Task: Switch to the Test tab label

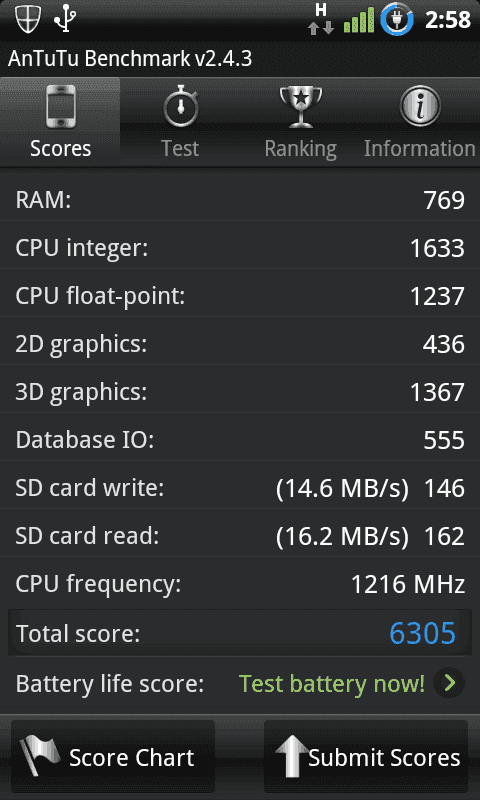Action: [180, 148]
